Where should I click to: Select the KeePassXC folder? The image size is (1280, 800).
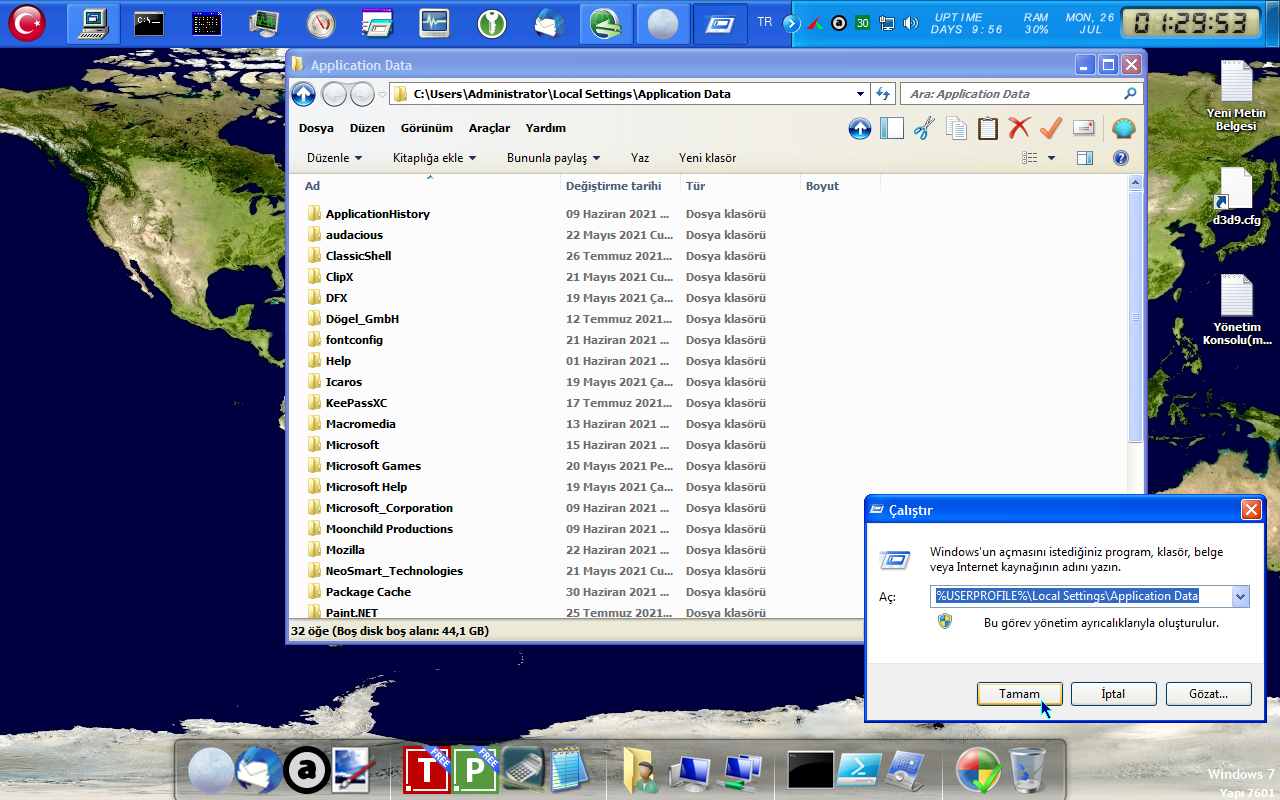[x=356, y=403]
